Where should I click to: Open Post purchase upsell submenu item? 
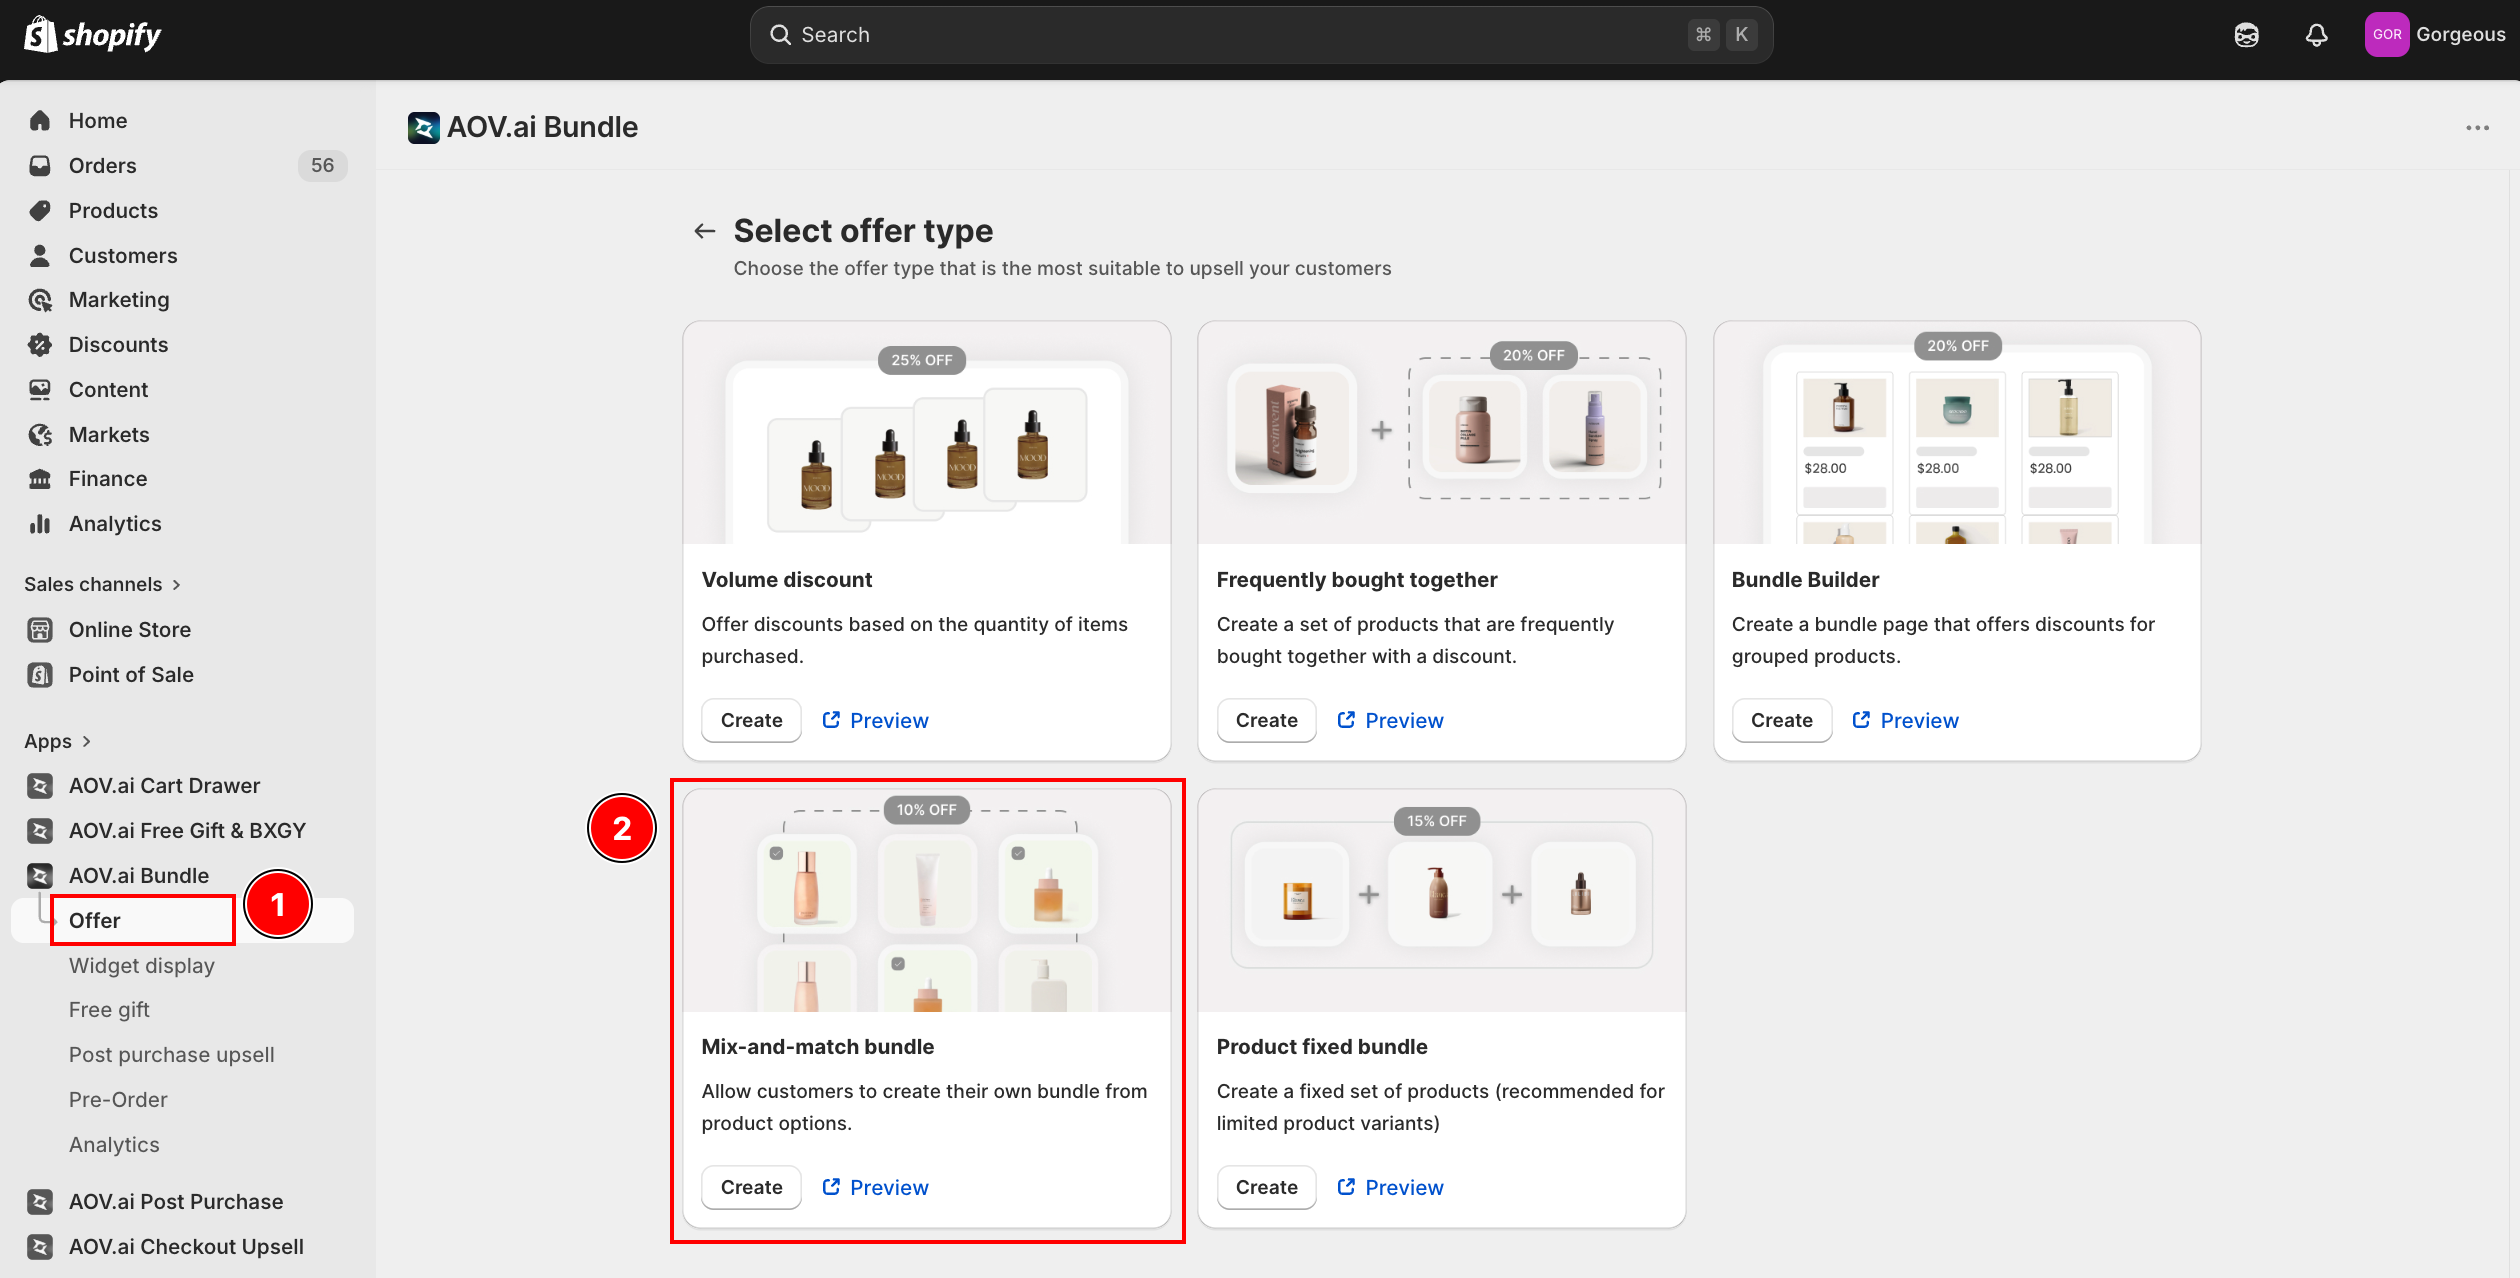click(x=172, y=1055)
